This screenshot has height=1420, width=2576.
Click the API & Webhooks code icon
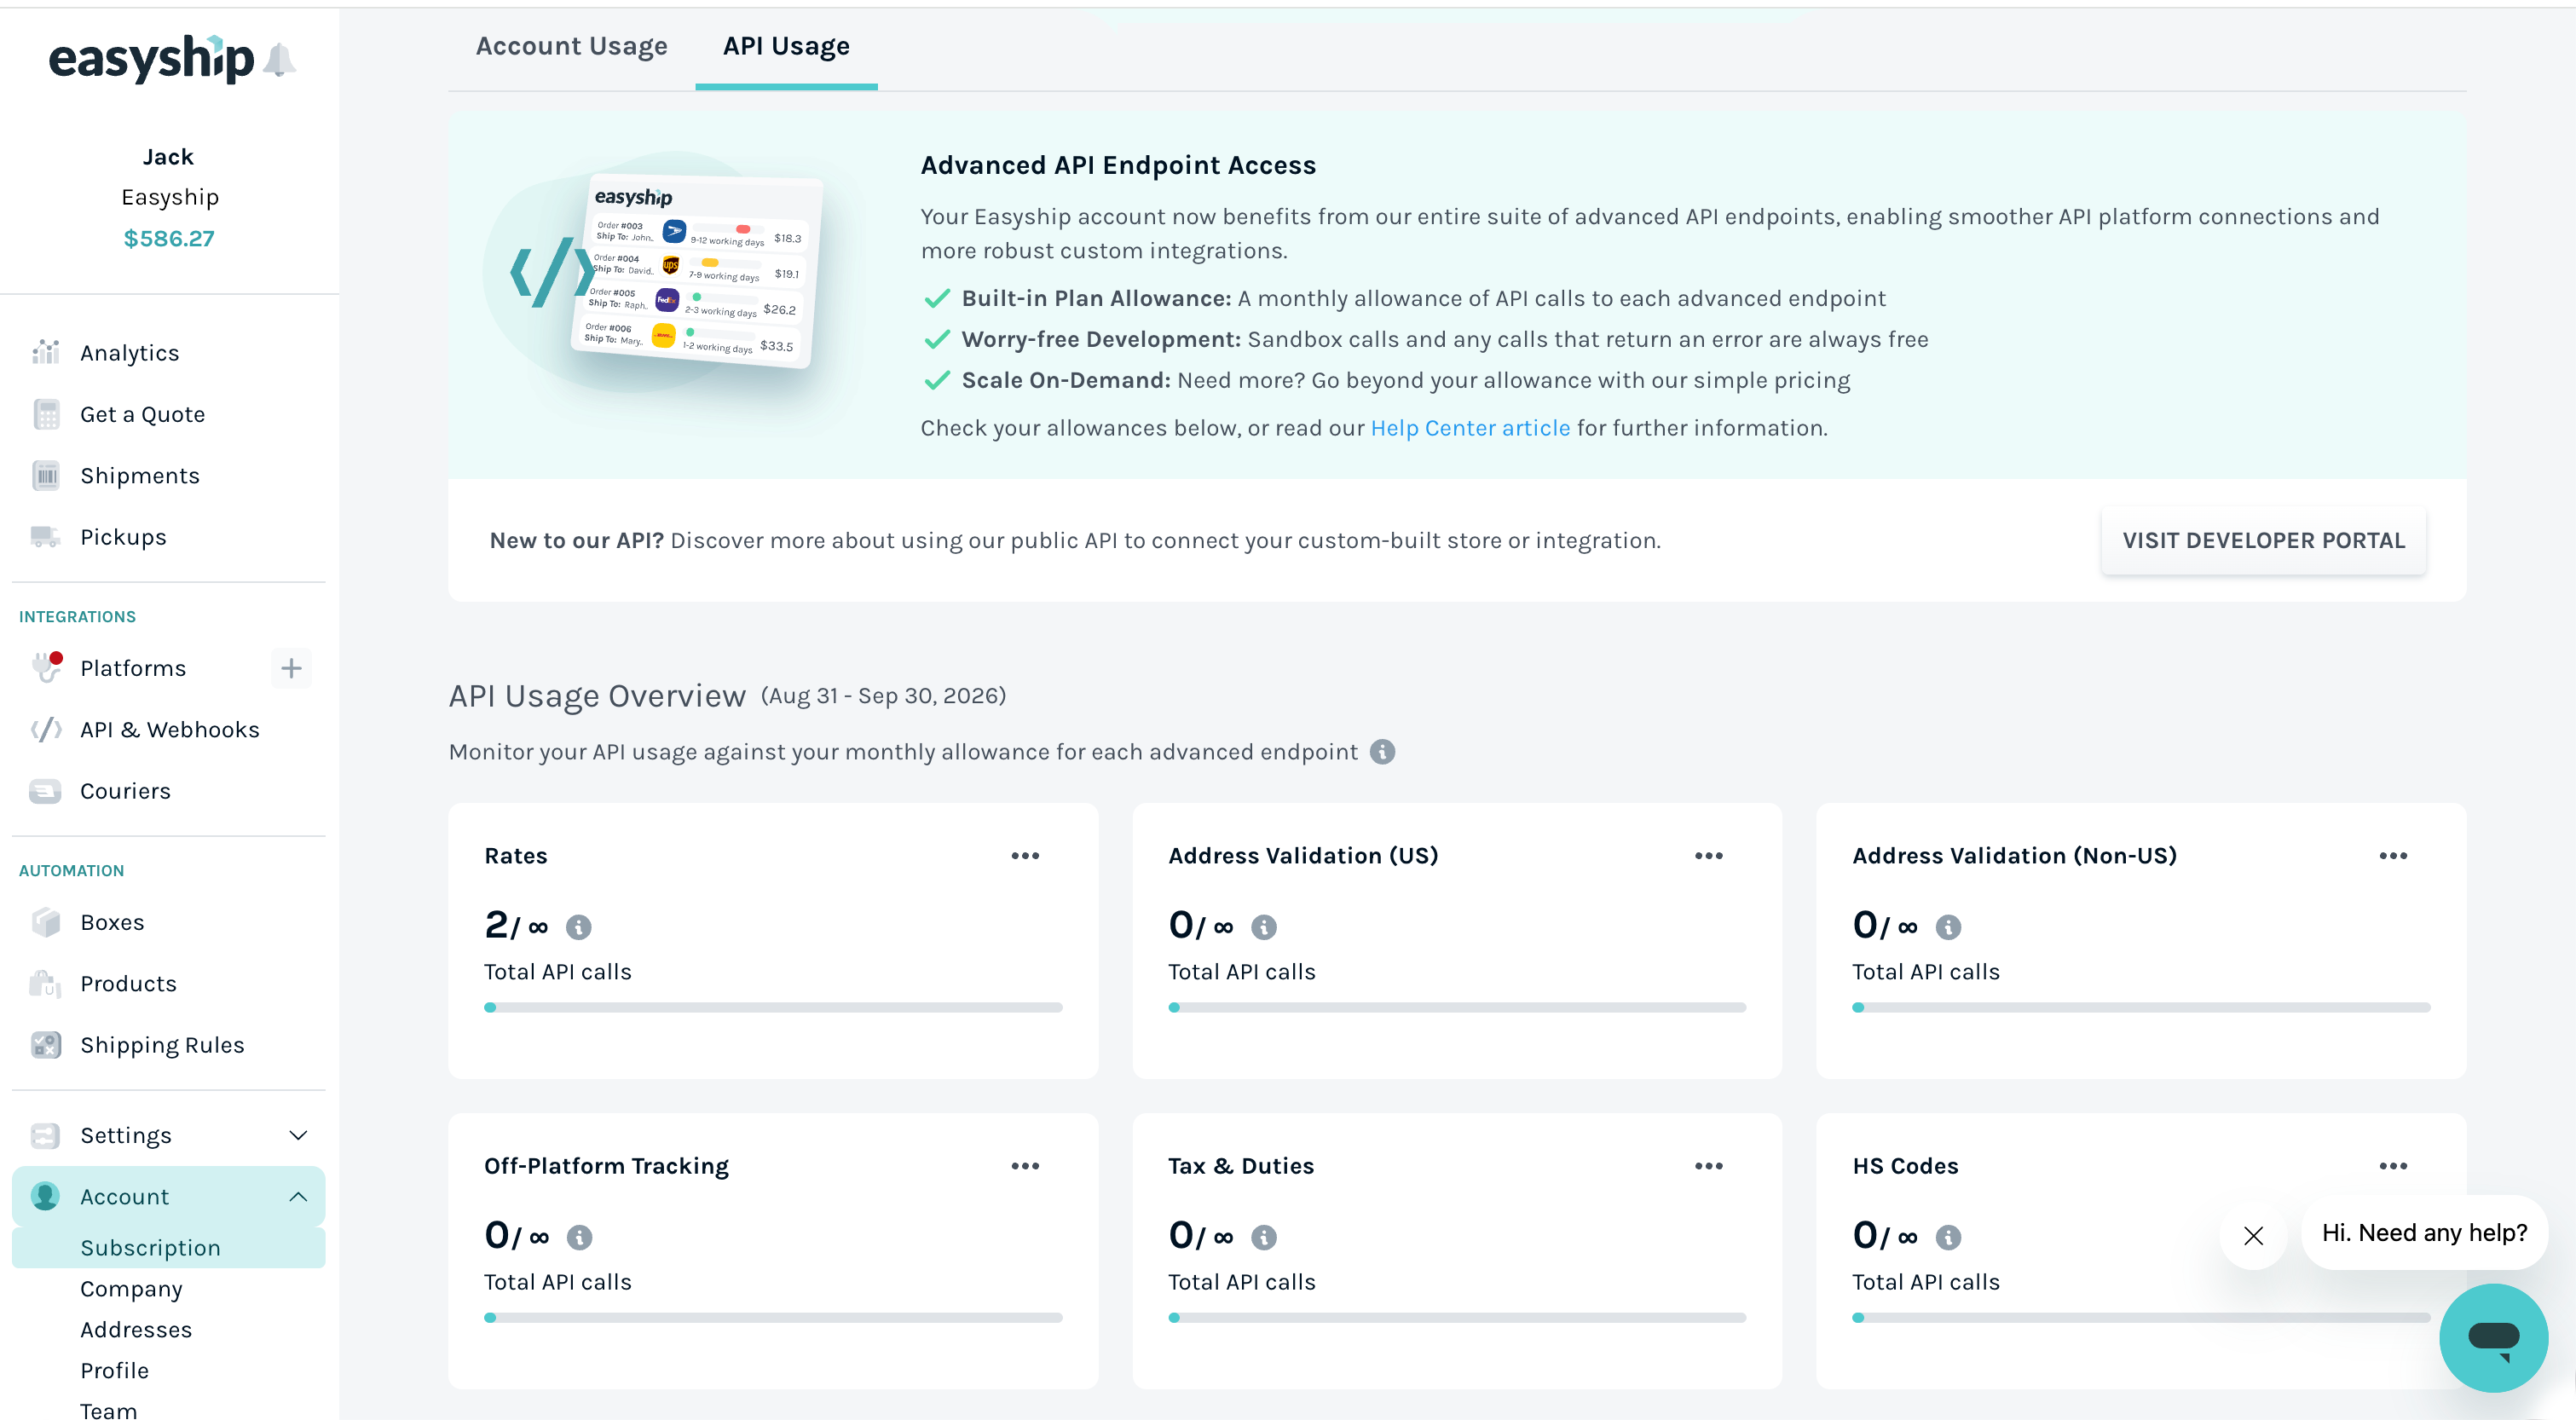[x=46, y=730]
